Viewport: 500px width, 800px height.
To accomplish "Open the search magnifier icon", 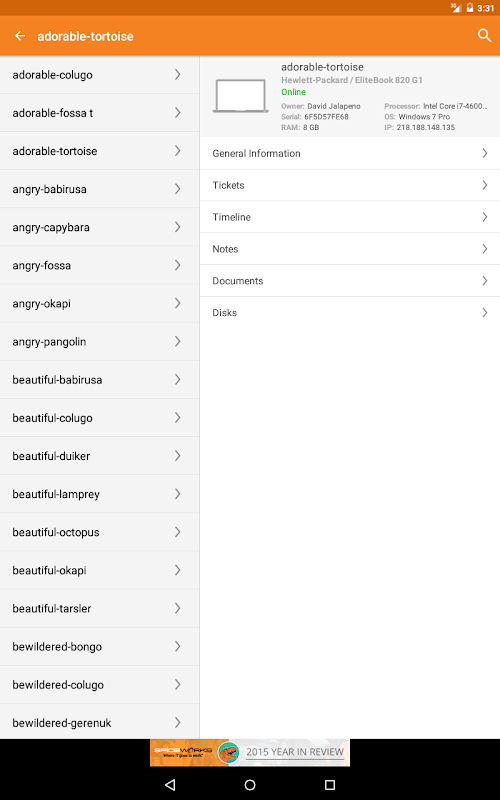I will 484,35.
